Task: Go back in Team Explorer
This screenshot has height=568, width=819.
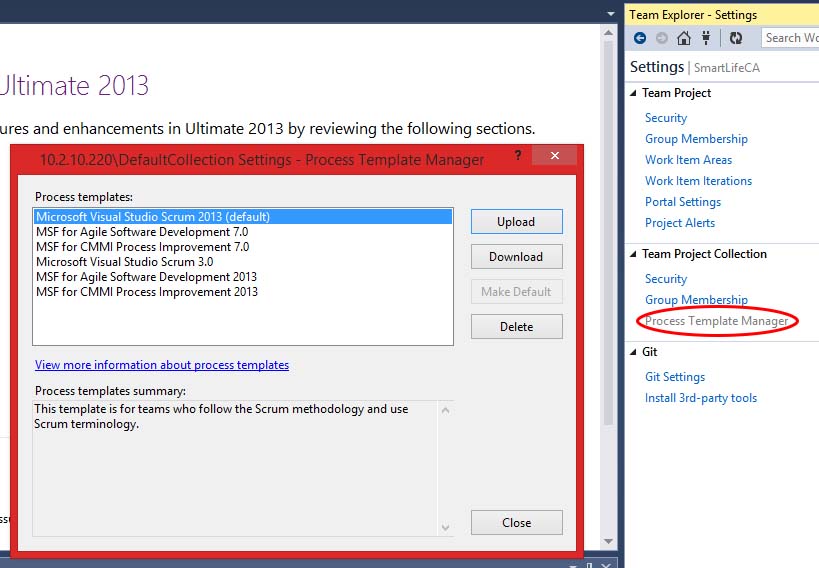Action: 640,38
